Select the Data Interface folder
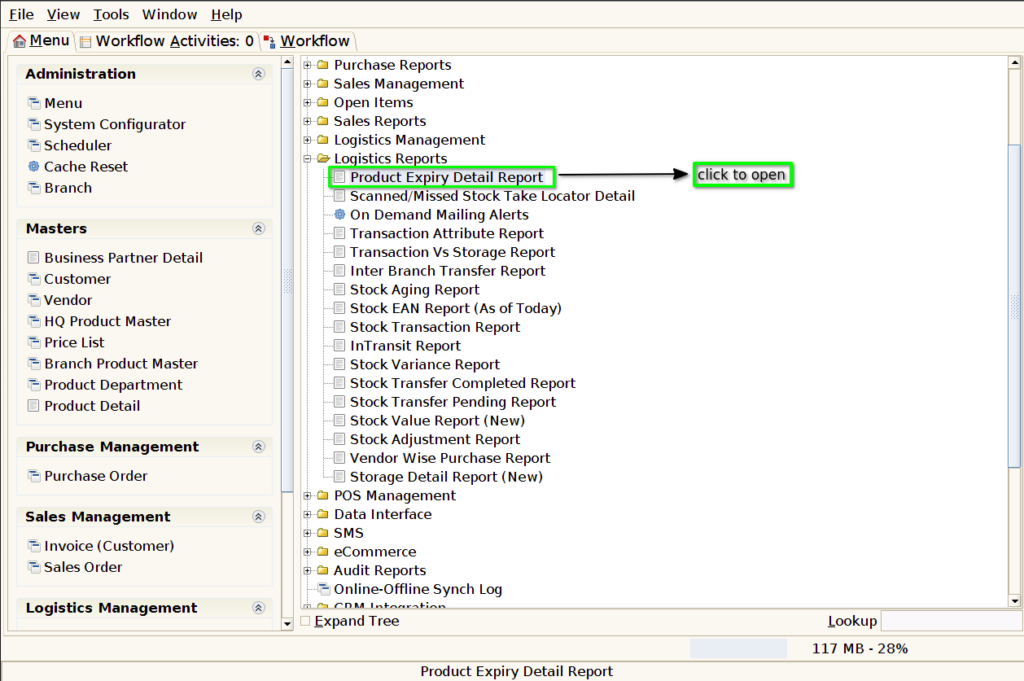The image size is (1024, 681). (x=383, y=514)
